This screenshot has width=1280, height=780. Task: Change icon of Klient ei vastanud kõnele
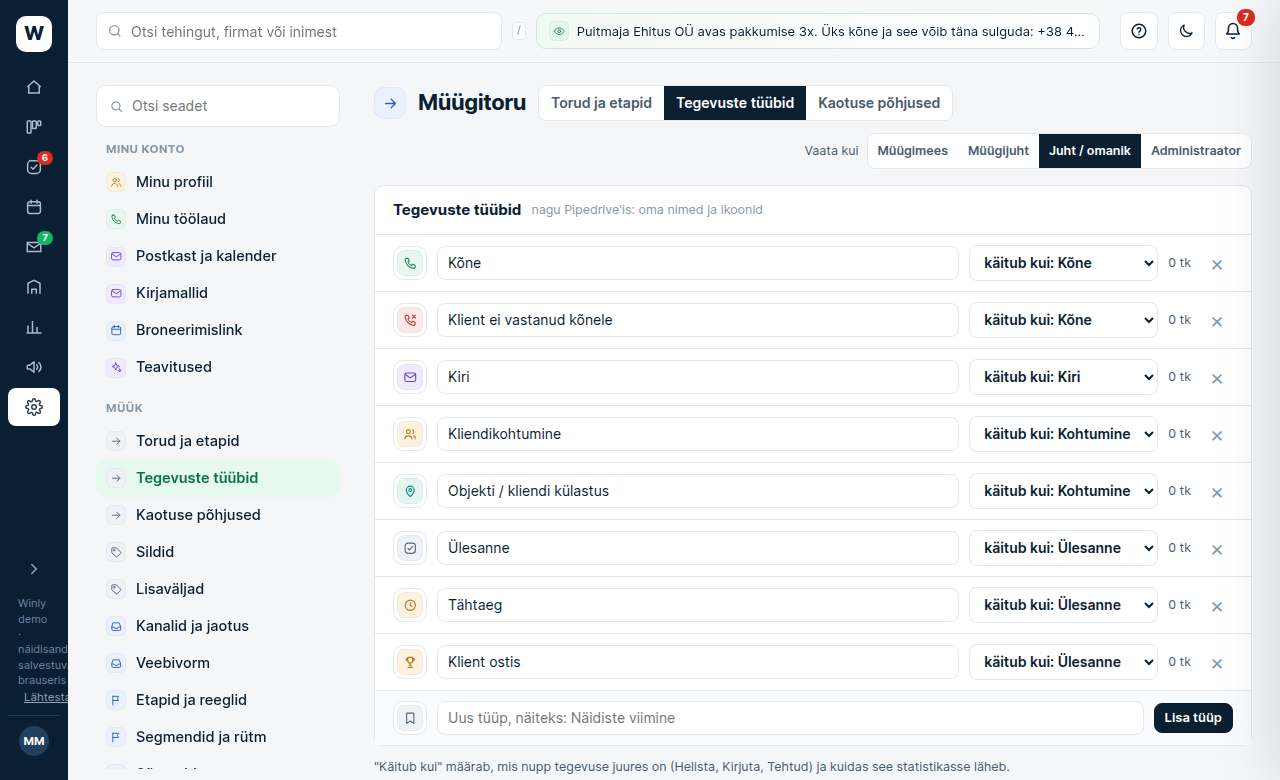click(410, 320)
